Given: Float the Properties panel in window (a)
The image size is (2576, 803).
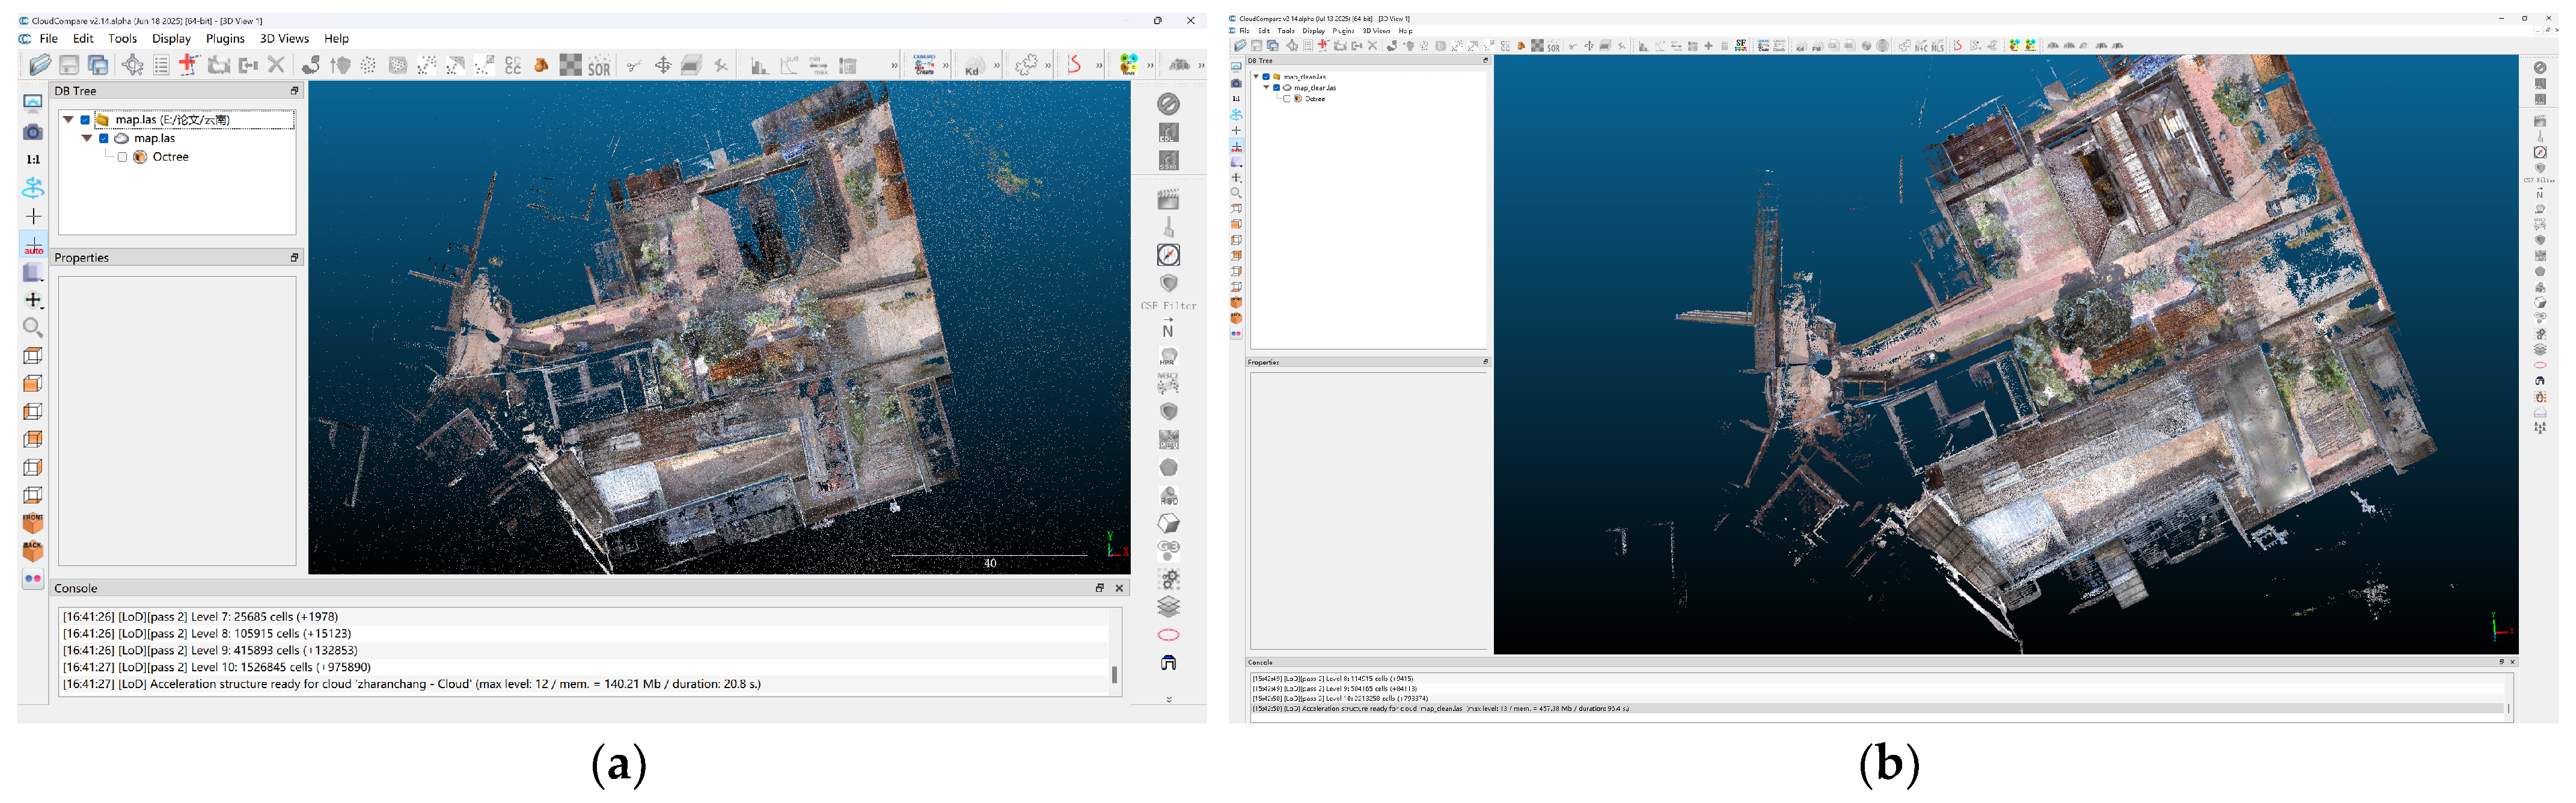Looking at the screenshot, I should (294, 258).
